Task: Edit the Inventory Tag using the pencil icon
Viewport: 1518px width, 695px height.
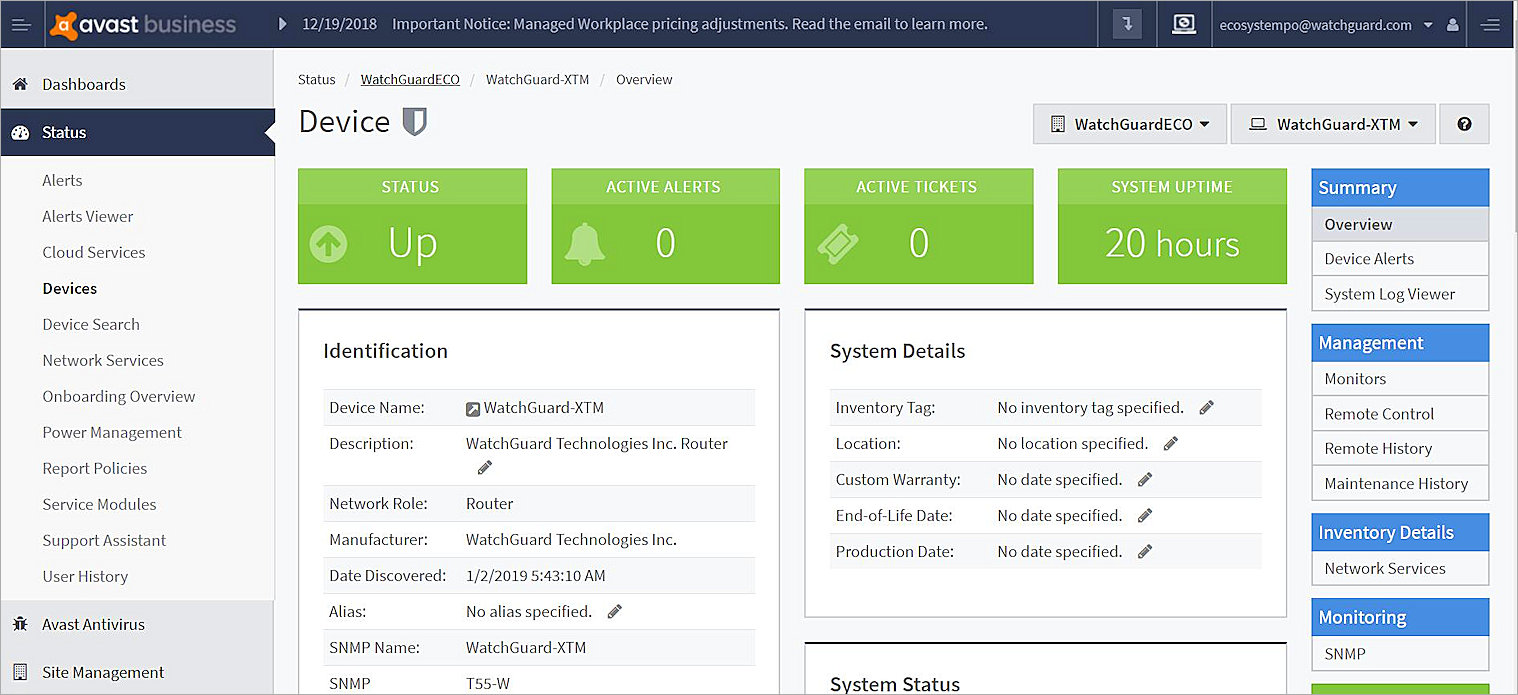Action: click(1205, 407)
